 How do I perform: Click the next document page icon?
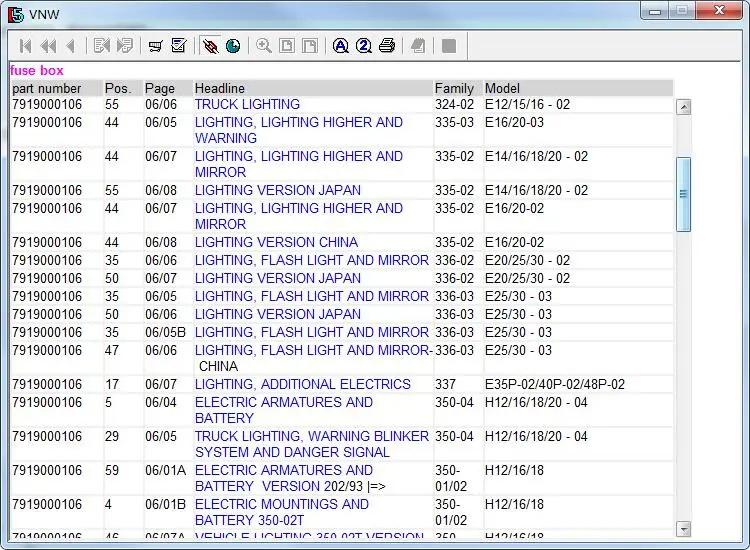pos(125,46)
